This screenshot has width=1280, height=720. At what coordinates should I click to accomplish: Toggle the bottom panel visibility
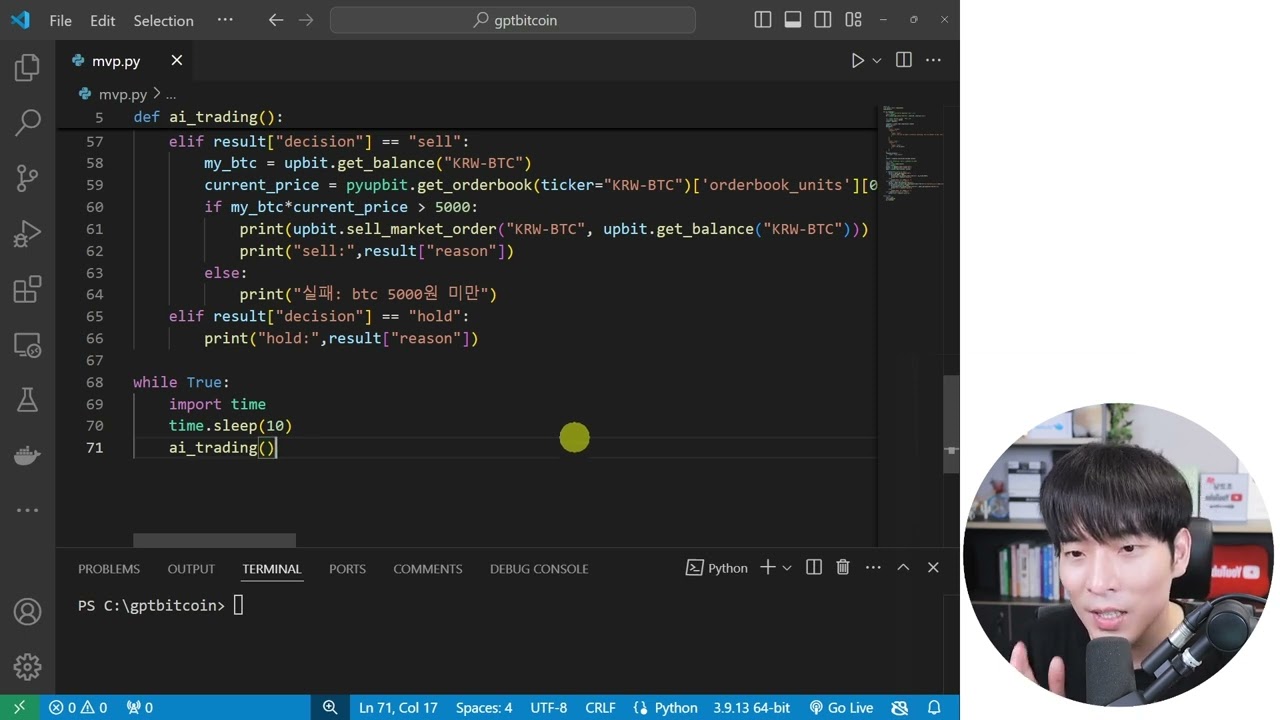[x=793, y=20]
